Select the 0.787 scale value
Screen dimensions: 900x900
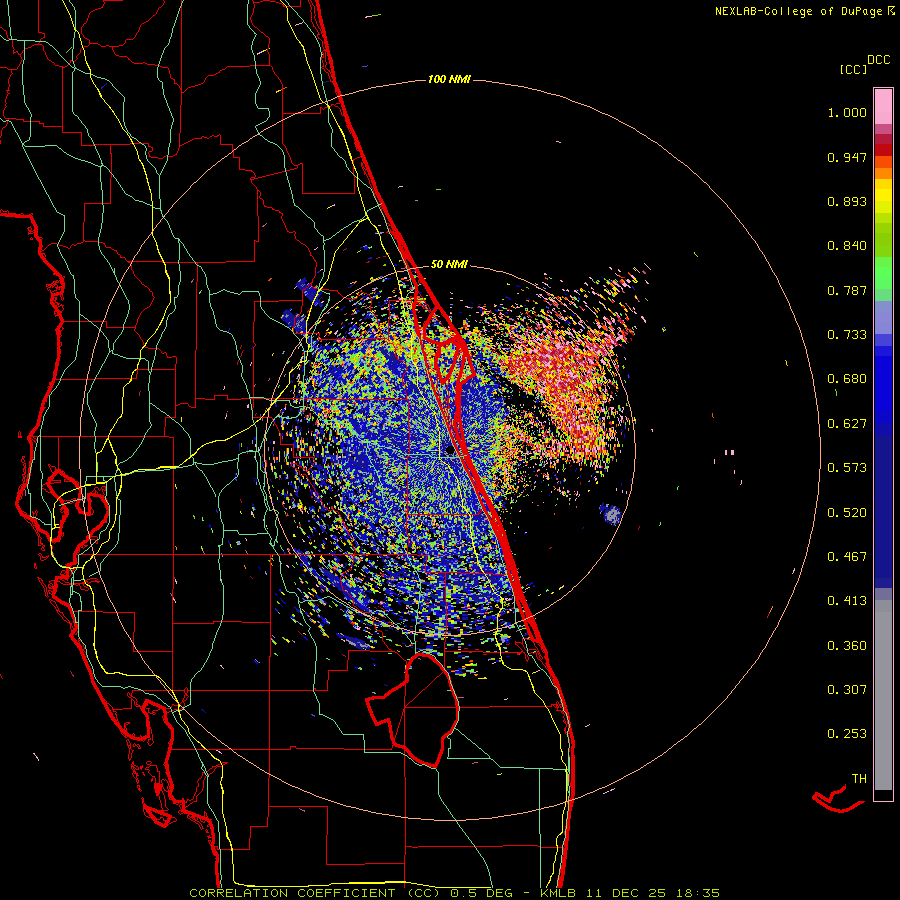pos(847,290)
